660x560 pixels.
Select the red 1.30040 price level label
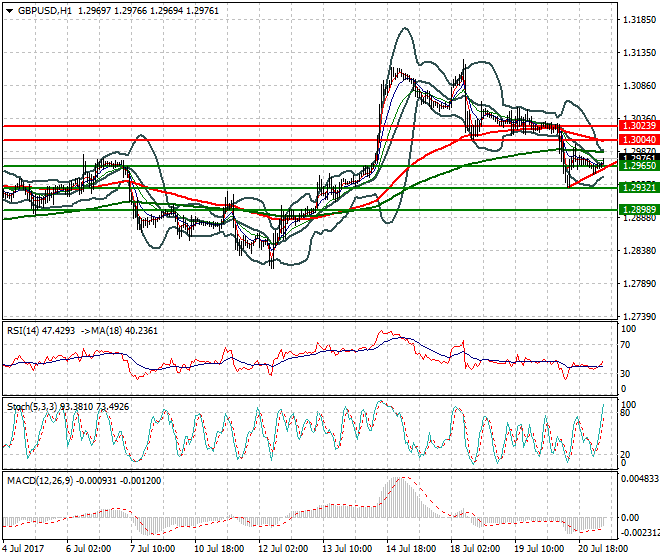point(639,140)
